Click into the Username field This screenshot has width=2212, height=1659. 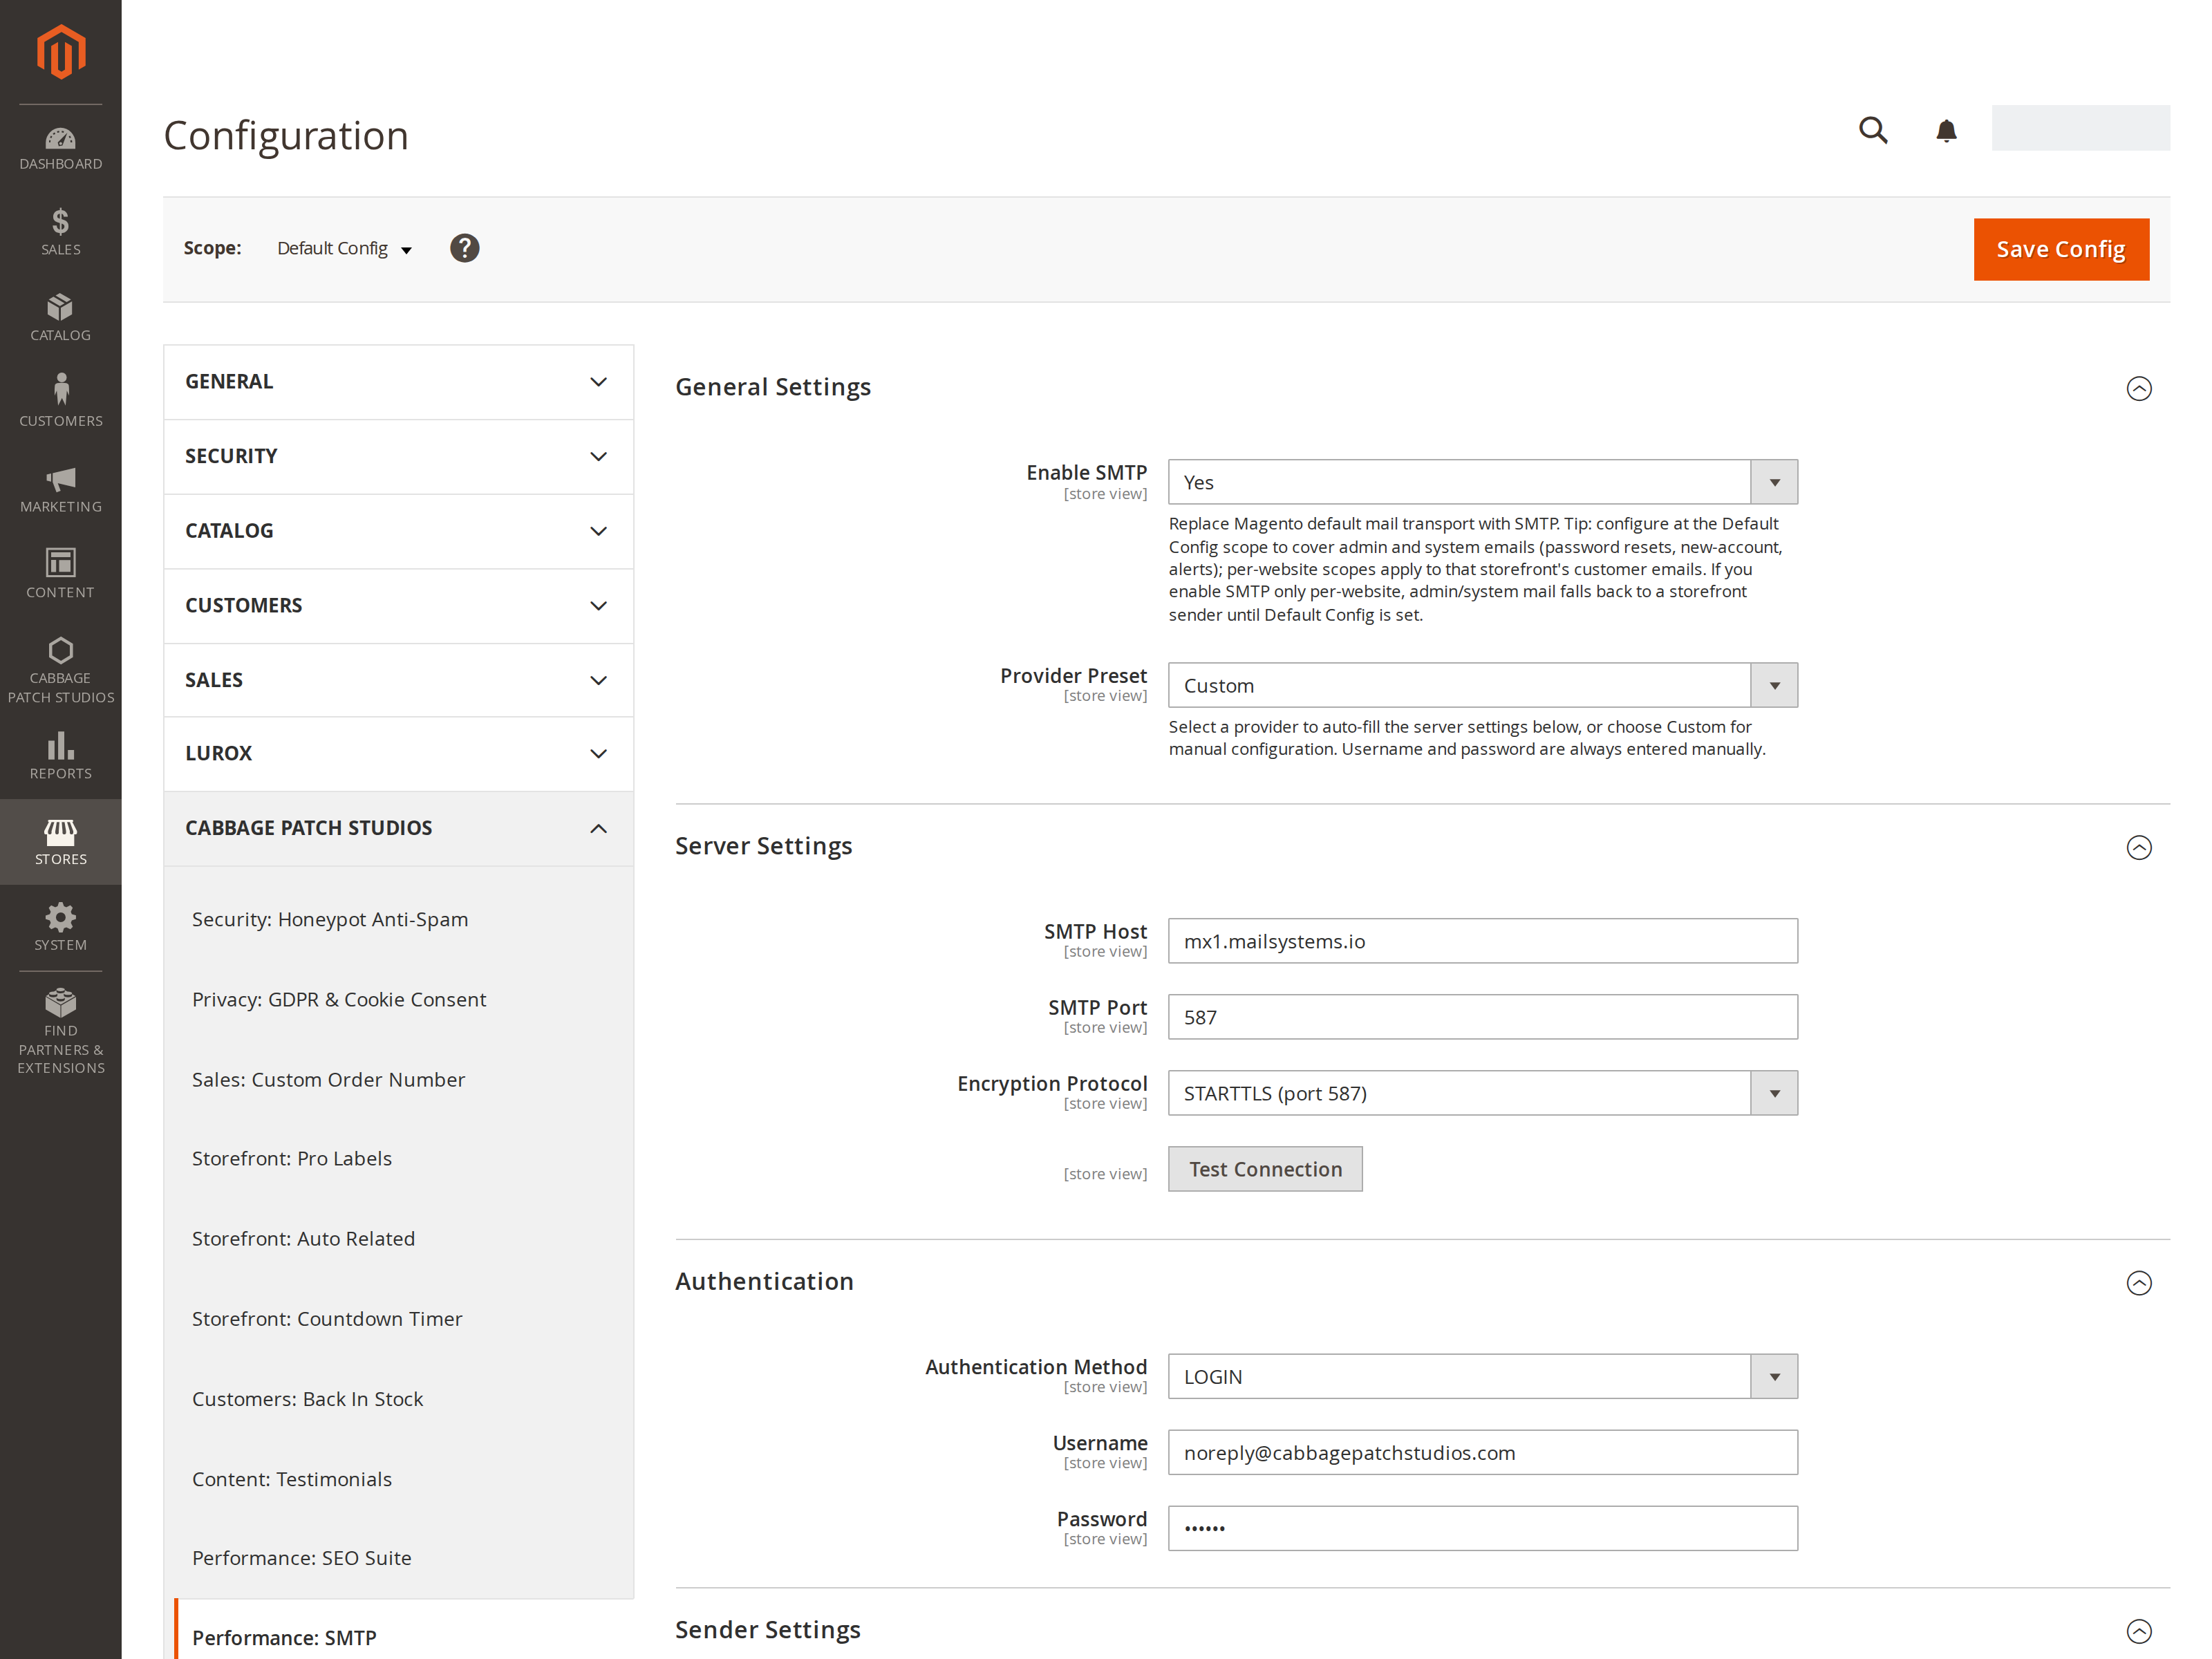pos(1482,1452)
